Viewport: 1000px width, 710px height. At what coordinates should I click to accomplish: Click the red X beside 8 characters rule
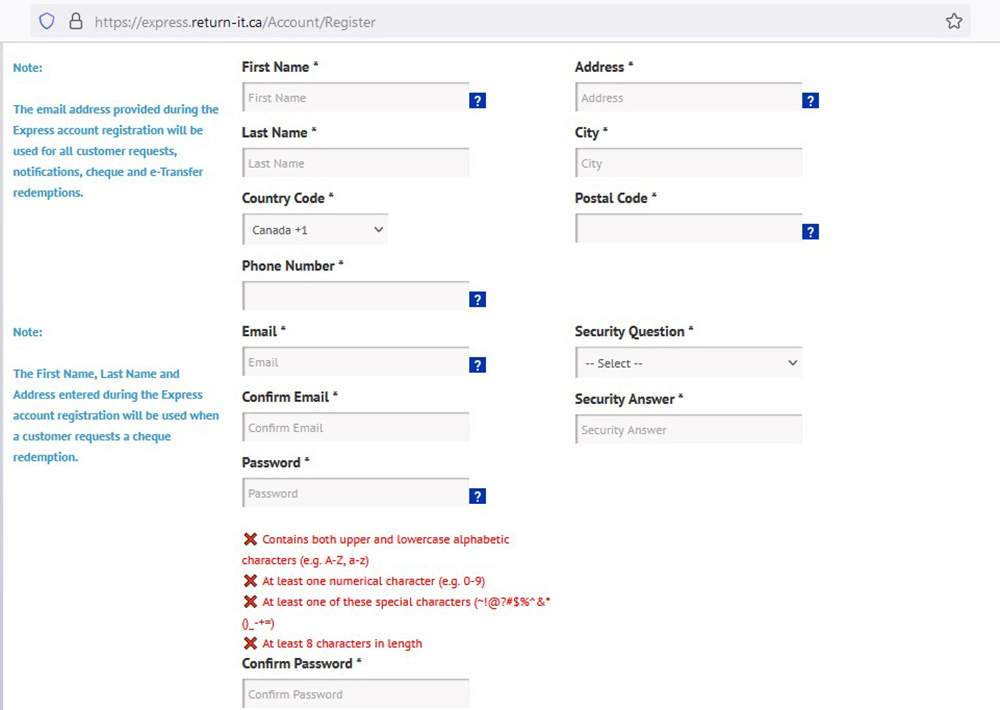point(250,643)
